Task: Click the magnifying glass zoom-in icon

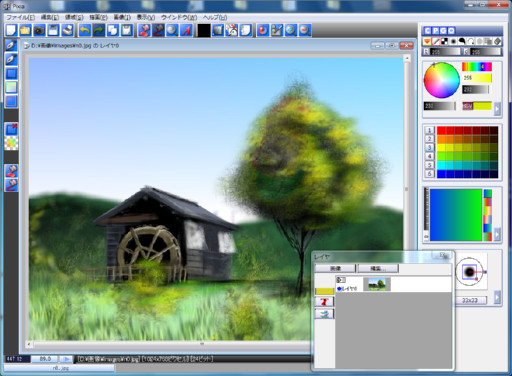Action: tap(291, 30)
